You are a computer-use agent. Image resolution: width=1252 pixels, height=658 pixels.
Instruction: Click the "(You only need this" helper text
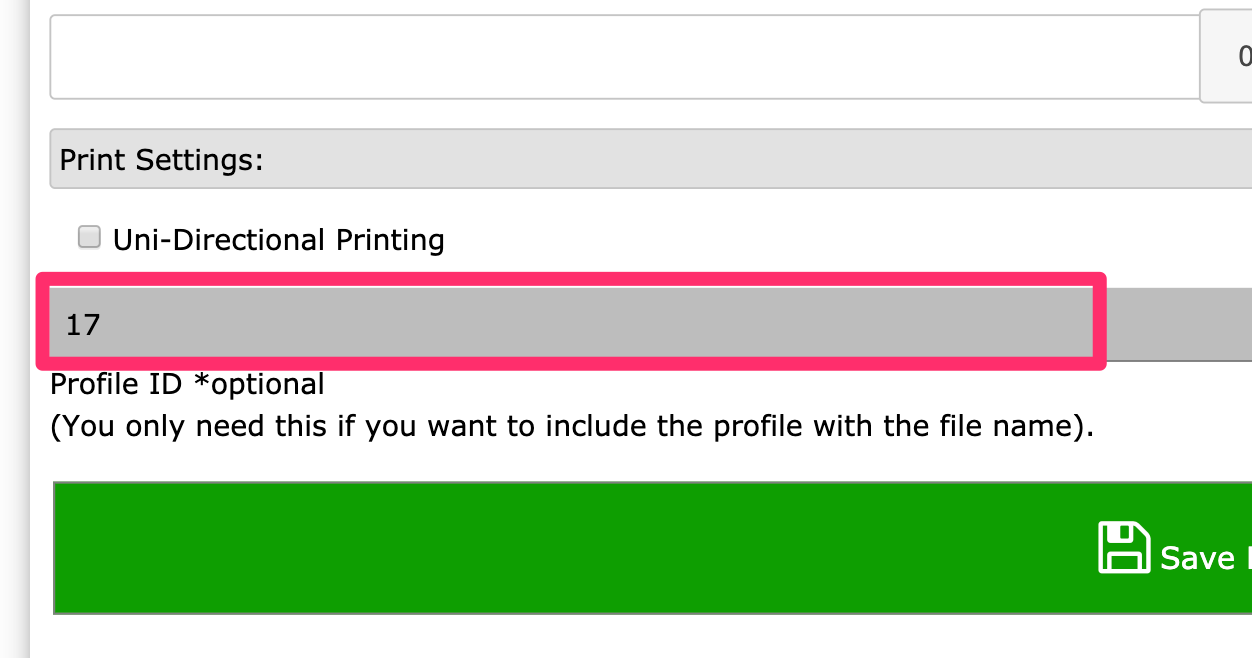(188, 427)
